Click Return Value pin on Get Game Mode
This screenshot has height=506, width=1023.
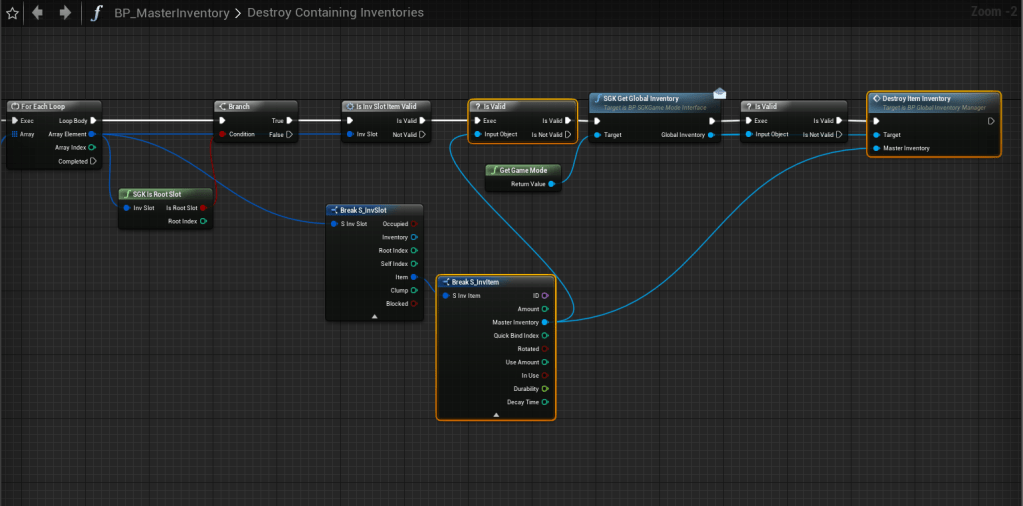coord(550,184)
